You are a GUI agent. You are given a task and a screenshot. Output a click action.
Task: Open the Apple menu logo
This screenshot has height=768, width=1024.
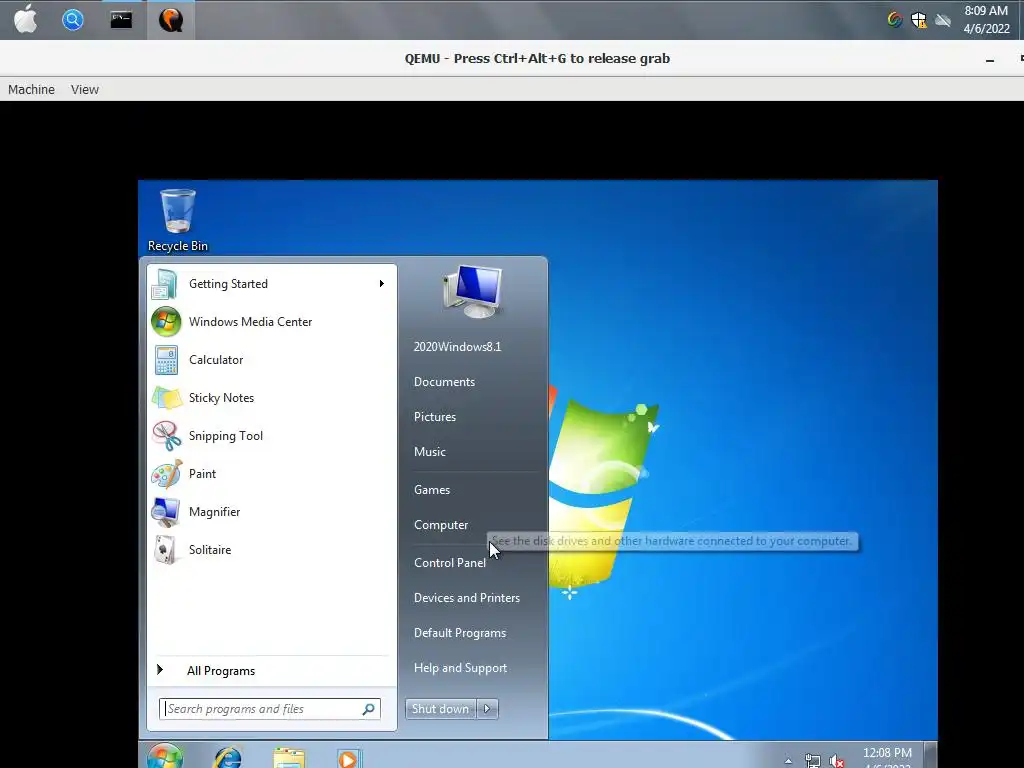[x=25, y=20]
